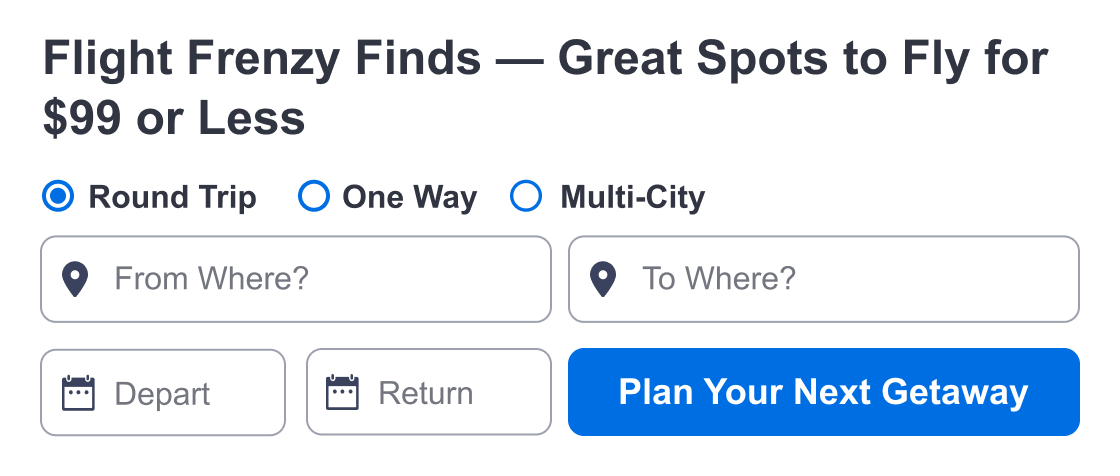Viewport: 1120px width, 476px height.
Task: Focus the From Where? origin field
Action: click(x=296, y=279)
